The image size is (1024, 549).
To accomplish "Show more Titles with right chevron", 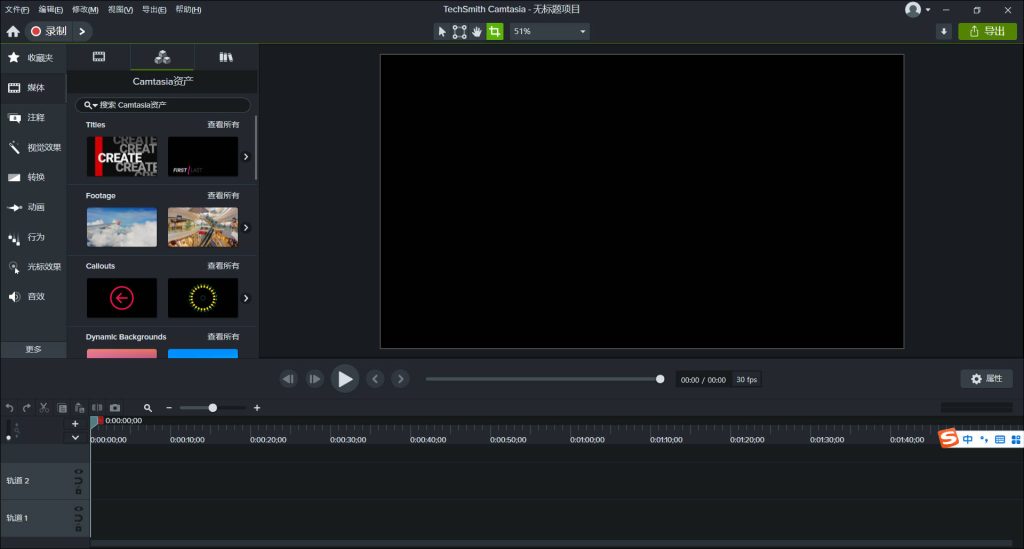I will point(246,157).
